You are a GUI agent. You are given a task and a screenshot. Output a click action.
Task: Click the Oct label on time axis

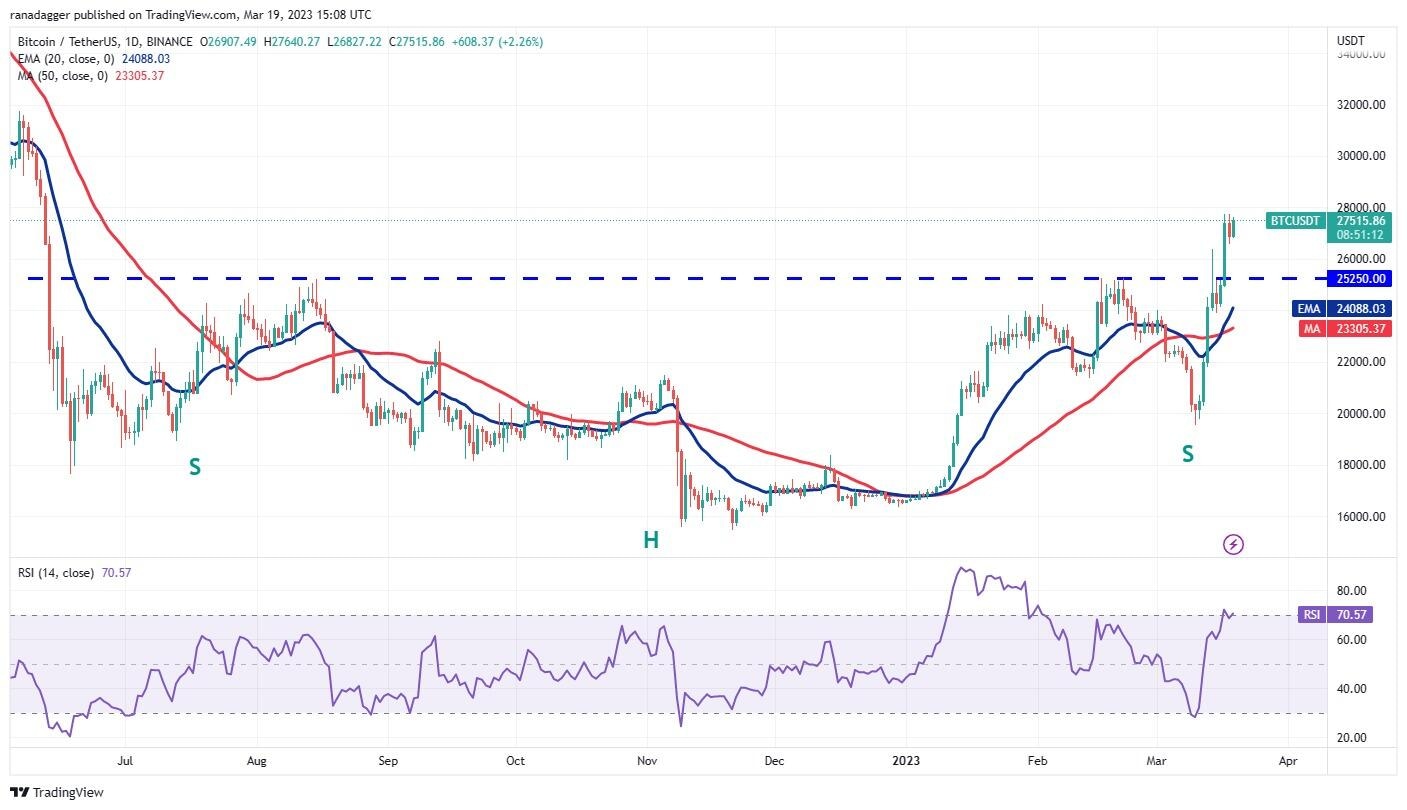[x=515, y=761]
